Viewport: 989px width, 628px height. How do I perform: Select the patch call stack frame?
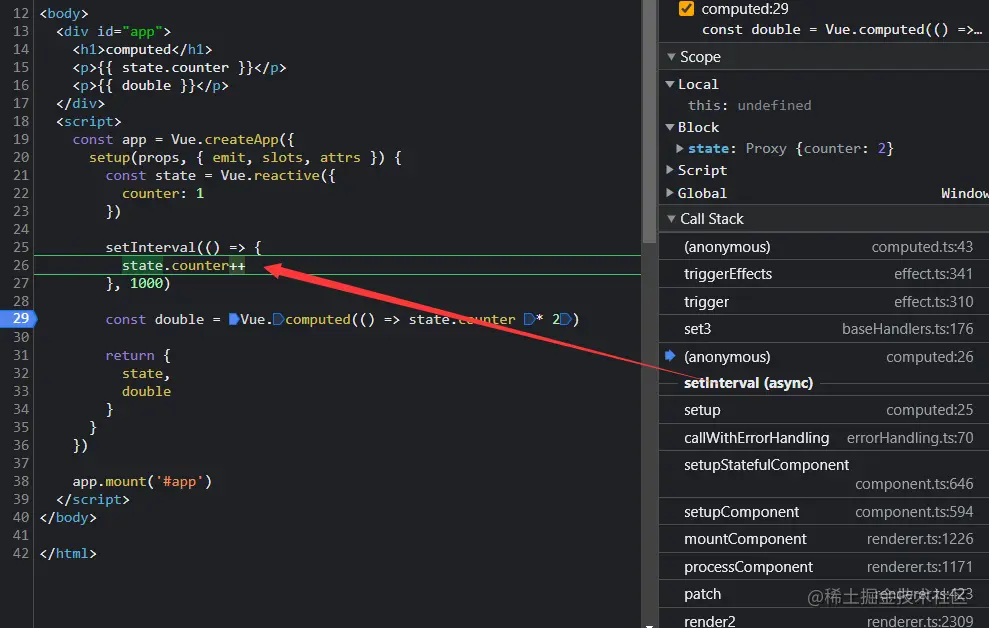824,594
